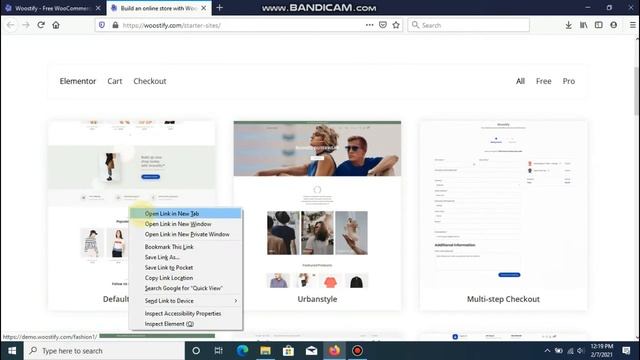Select 'Save Link to Pocket'
Viewport: 640px width, 360px height.
186,267
